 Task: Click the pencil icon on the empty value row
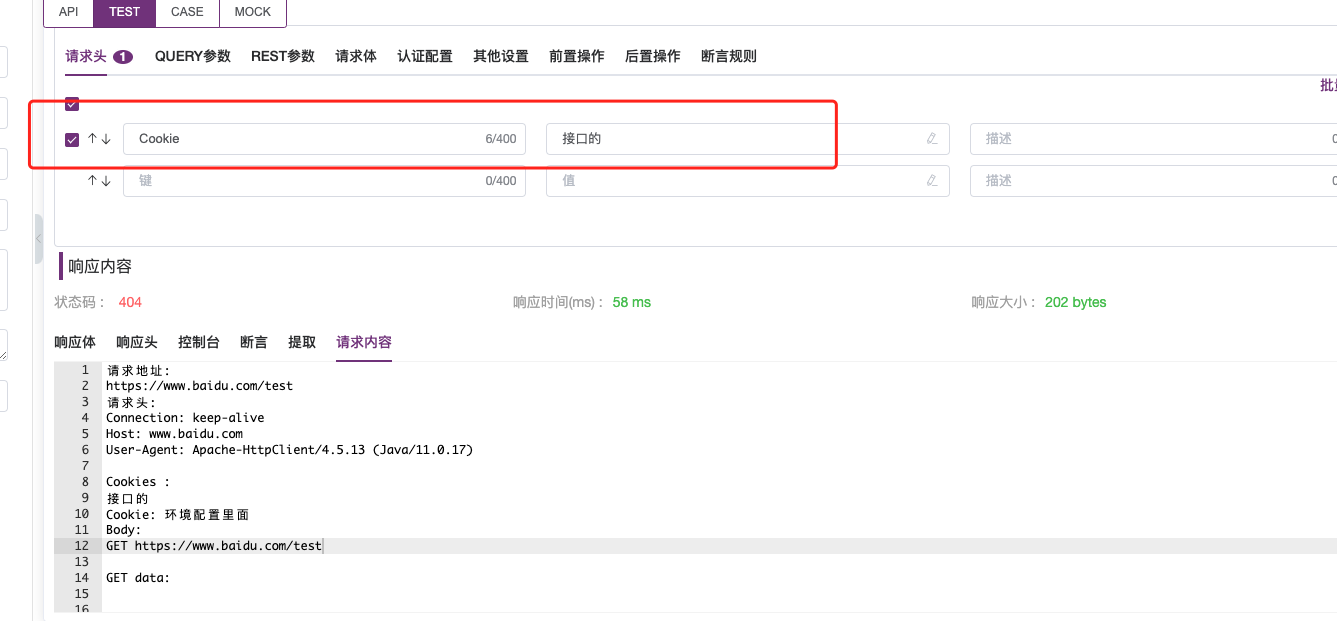pyautogui.click(x=932, y=181)
